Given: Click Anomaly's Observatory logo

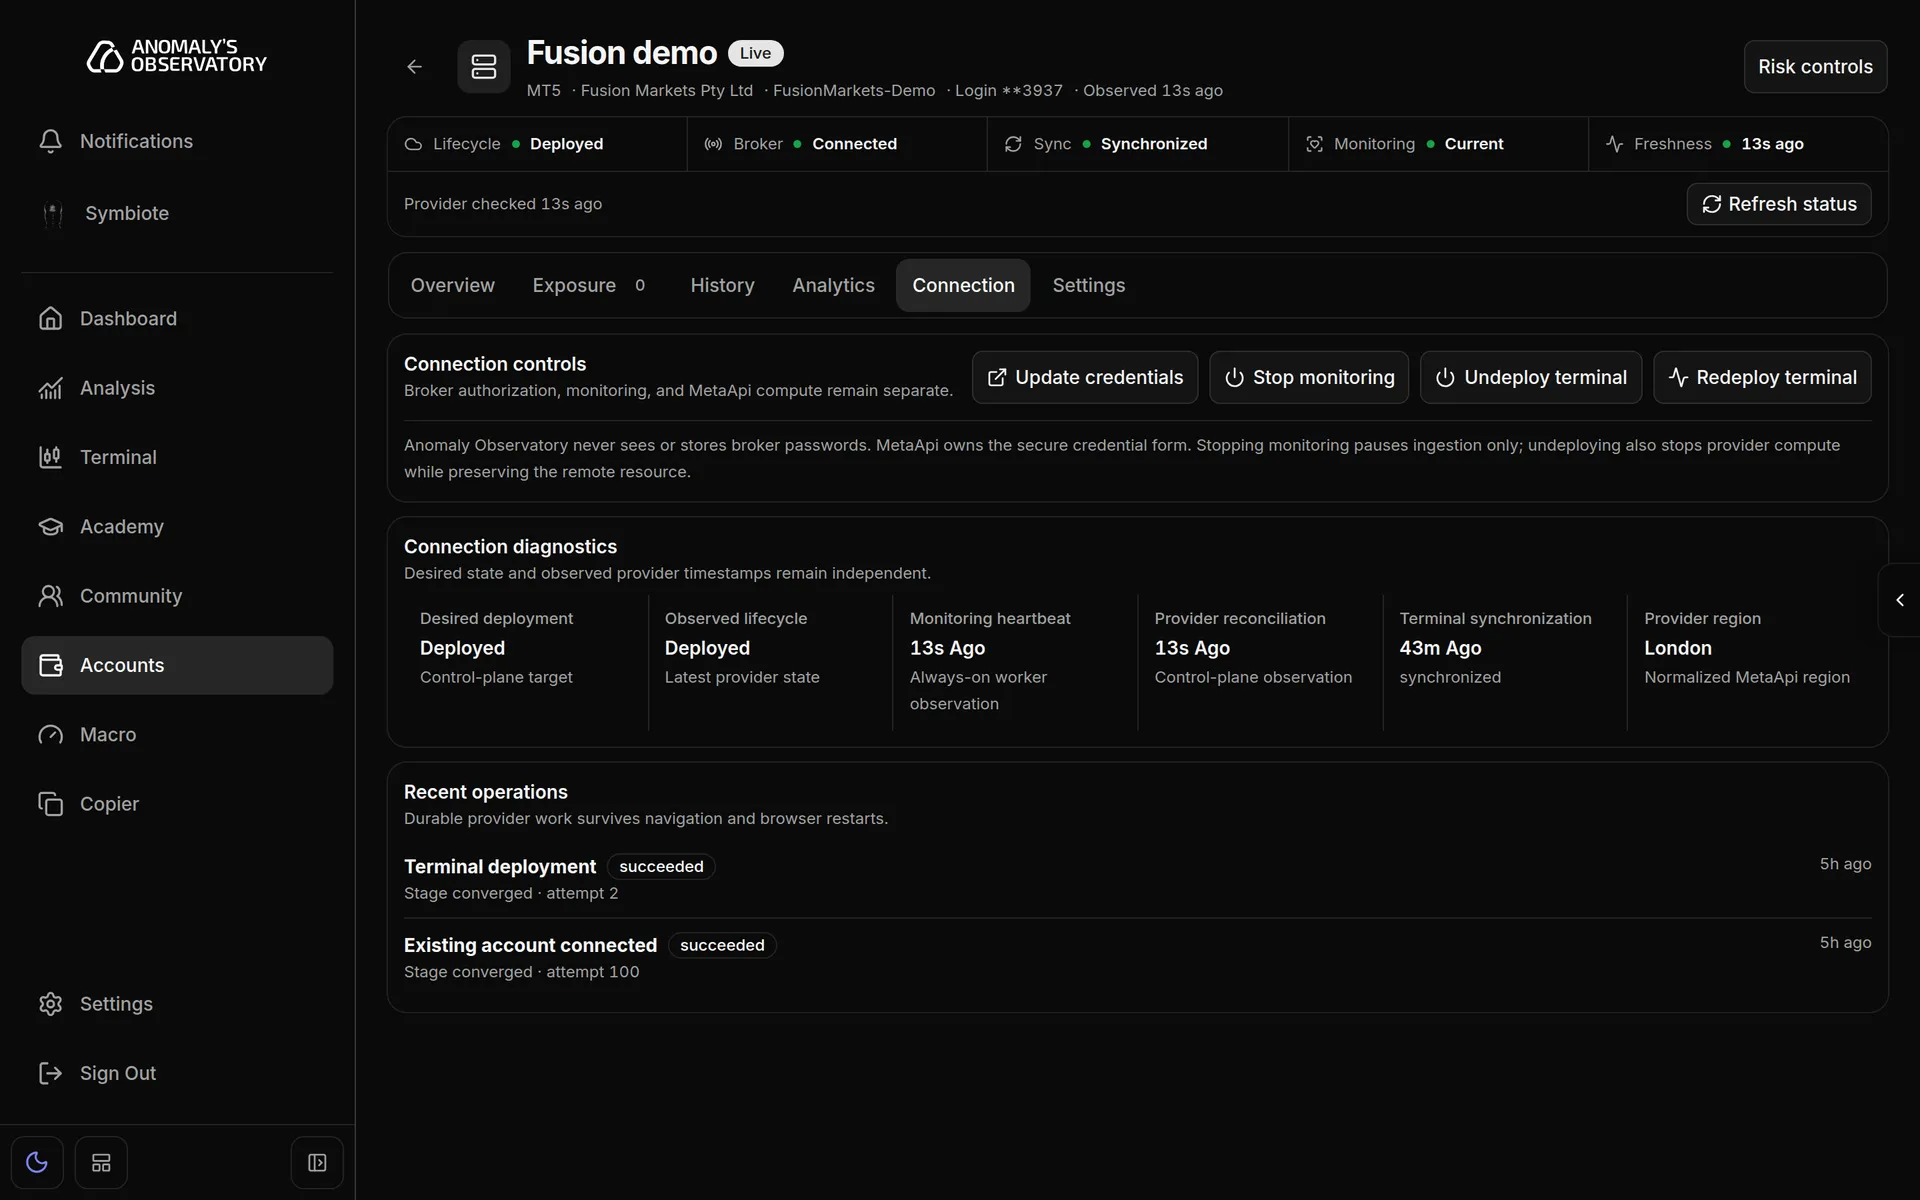Looking at the screenshot, I should click(x=177, y=56).
